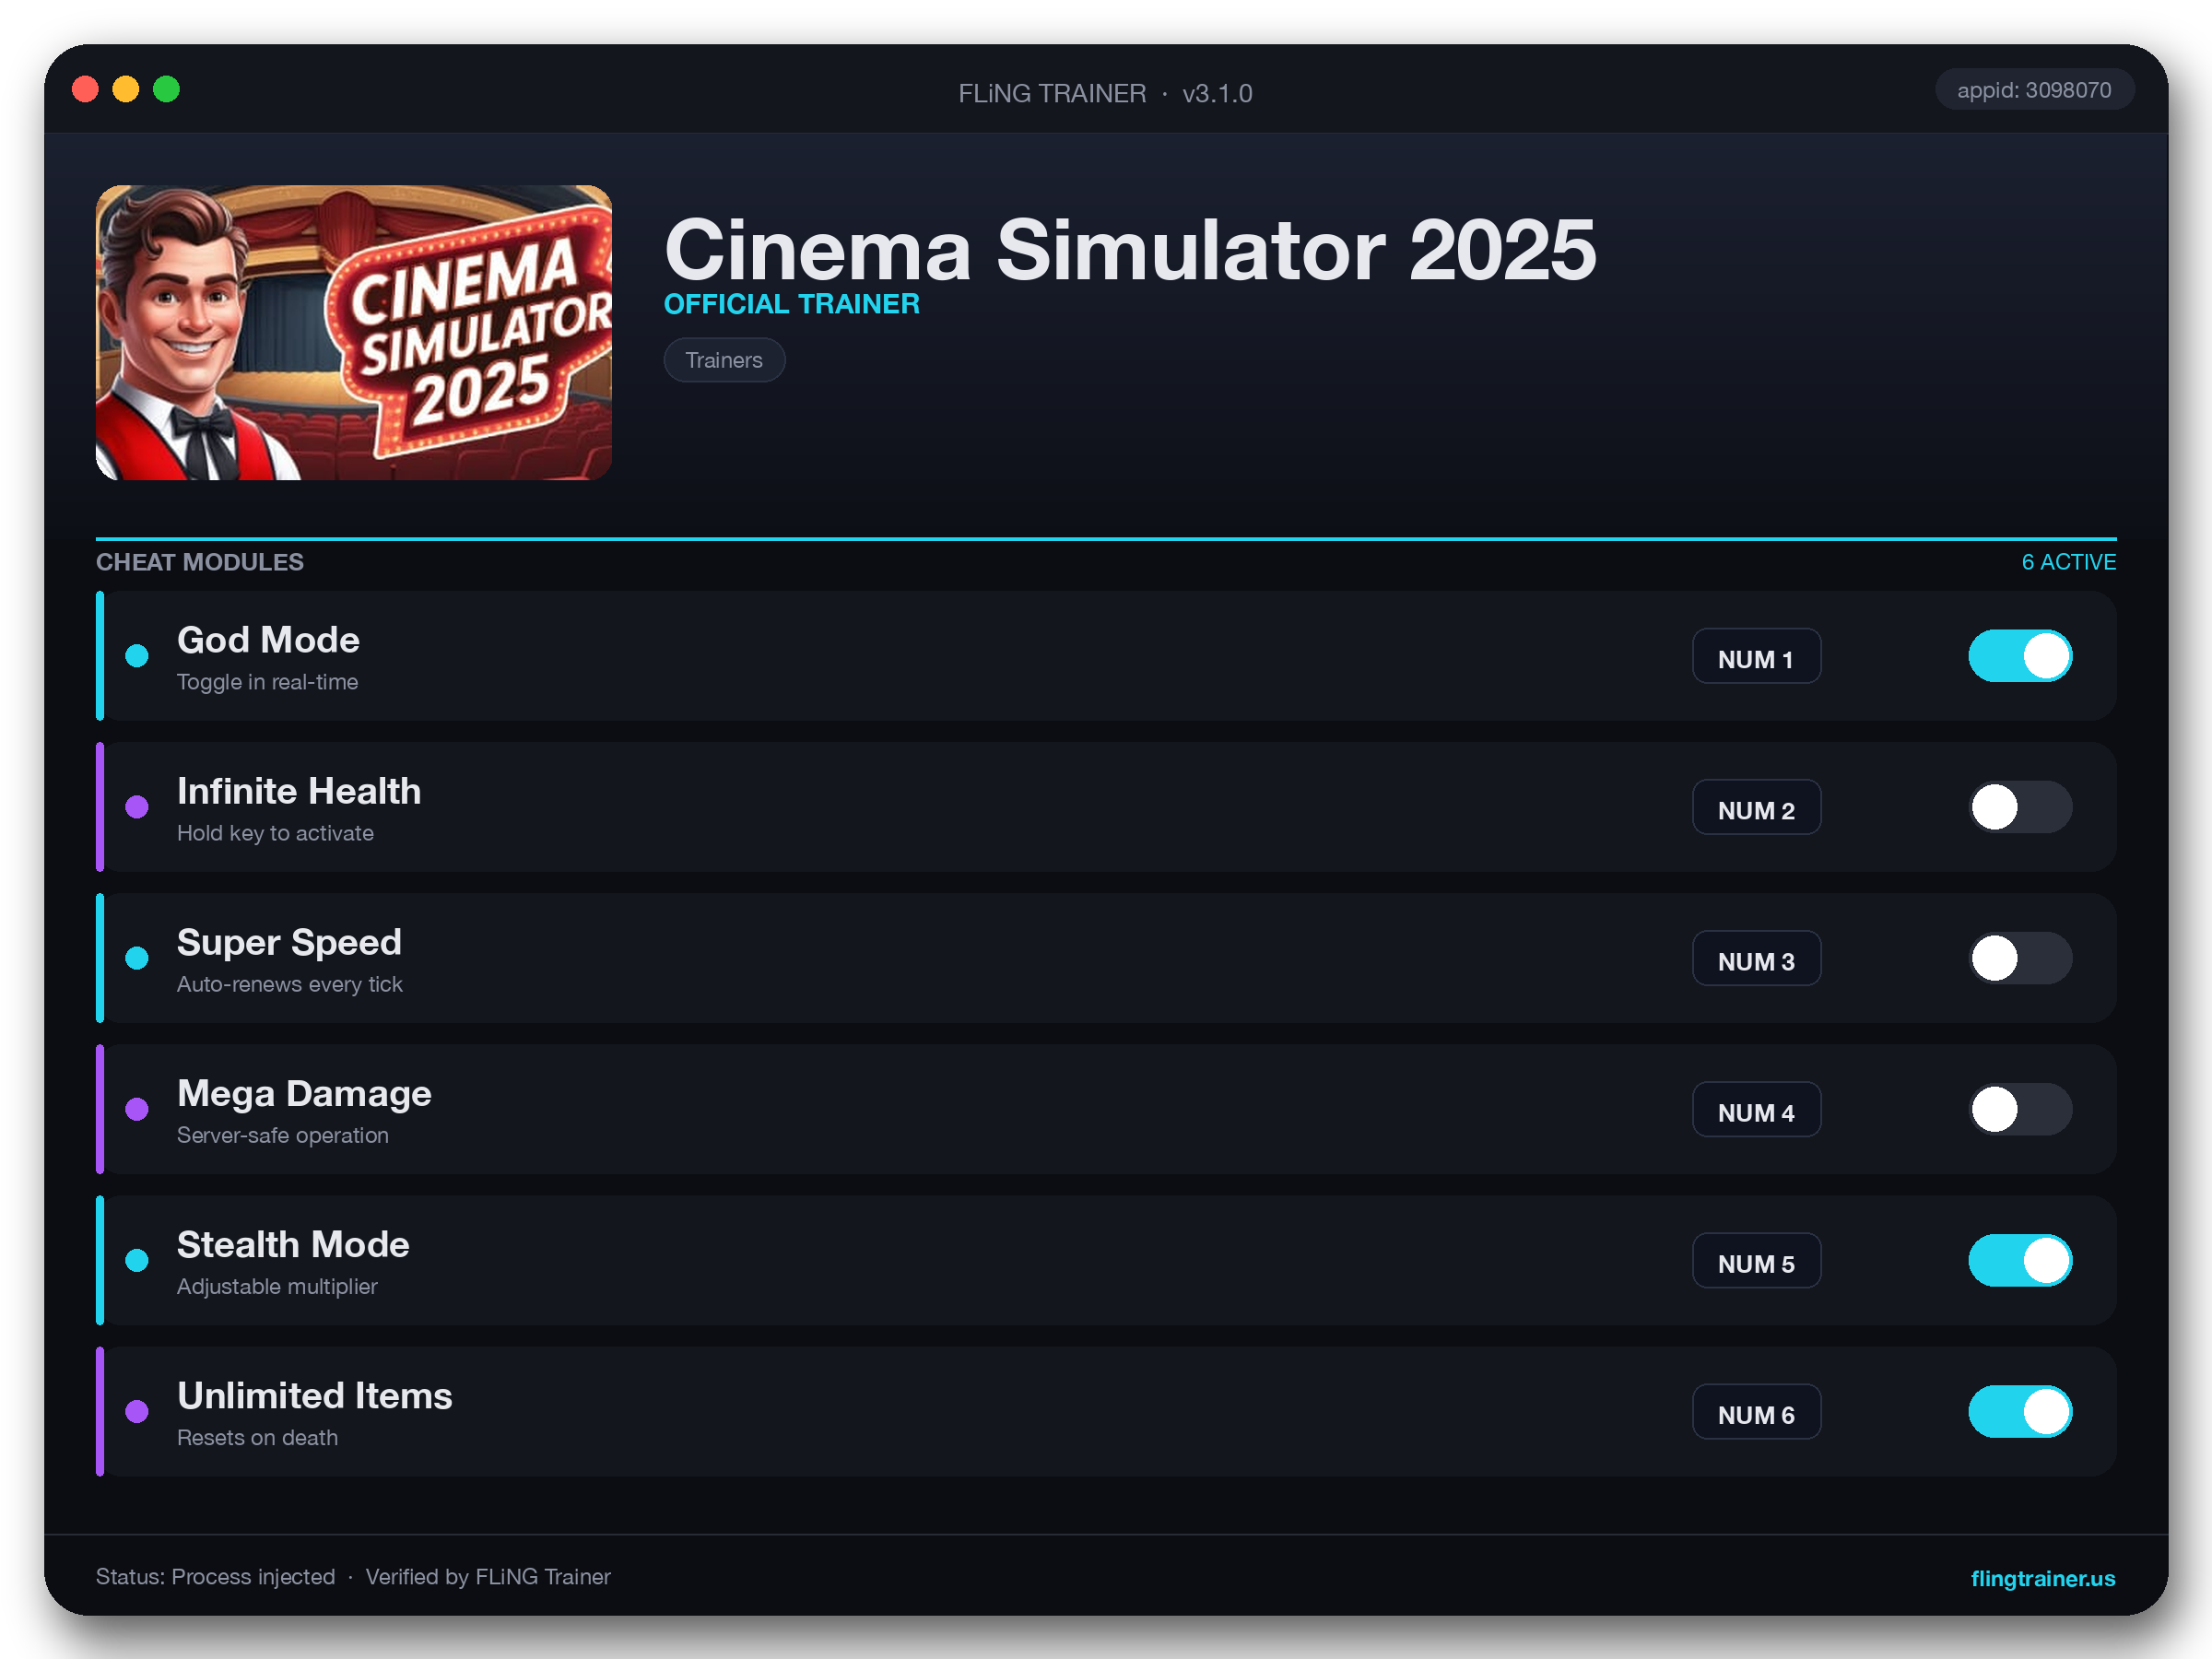
Task: Rebind the NUM 5 hotkey
Action: [1756, 1260]
